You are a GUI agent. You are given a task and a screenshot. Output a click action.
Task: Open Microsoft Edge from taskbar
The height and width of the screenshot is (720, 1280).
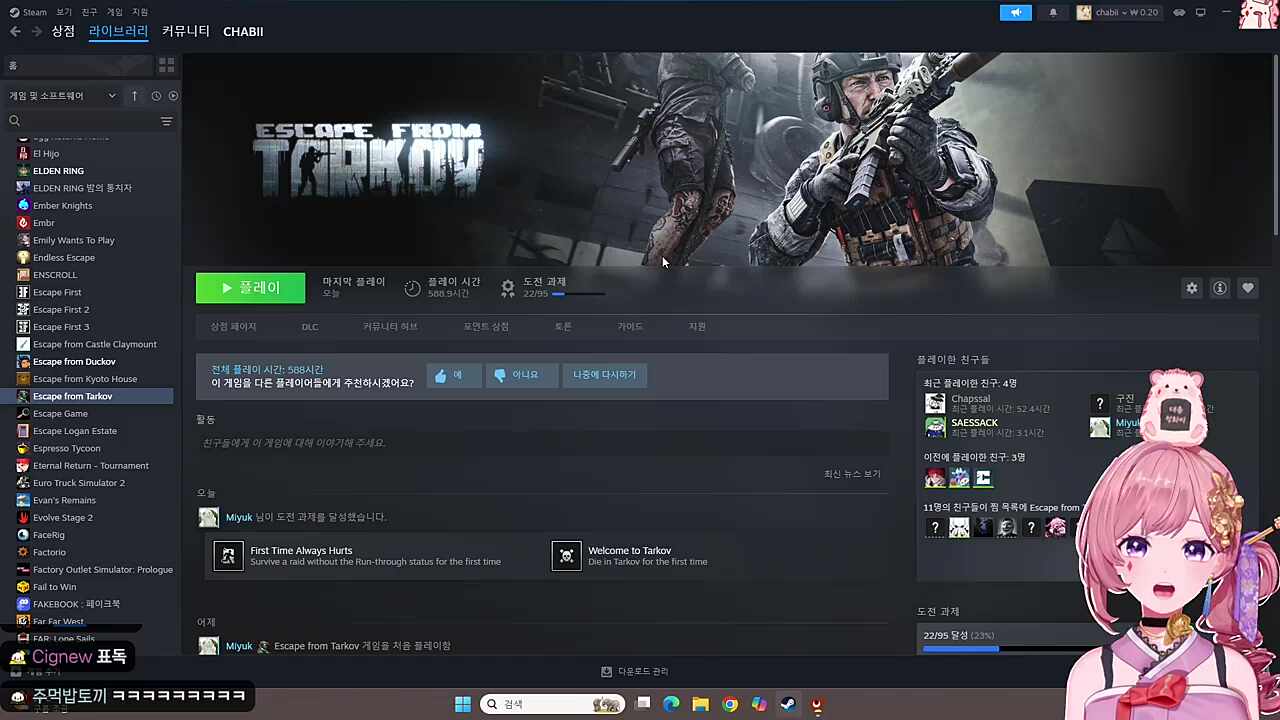pyautogui.click(x=671, y=704)
